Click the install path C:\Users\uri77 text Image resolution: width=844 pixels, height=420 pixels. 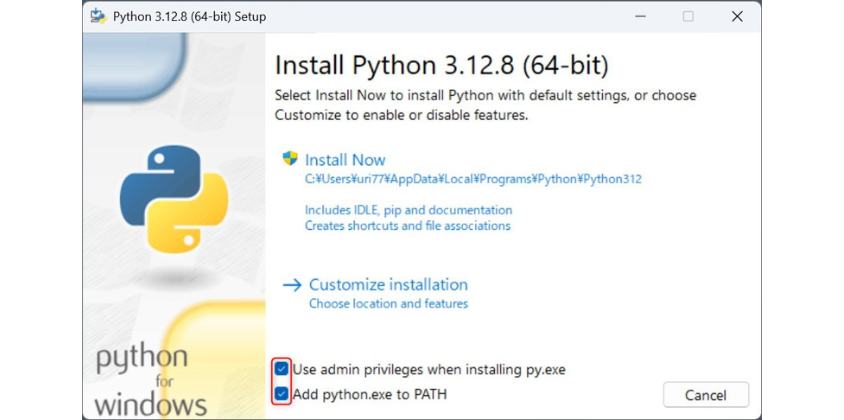[473, 179]
